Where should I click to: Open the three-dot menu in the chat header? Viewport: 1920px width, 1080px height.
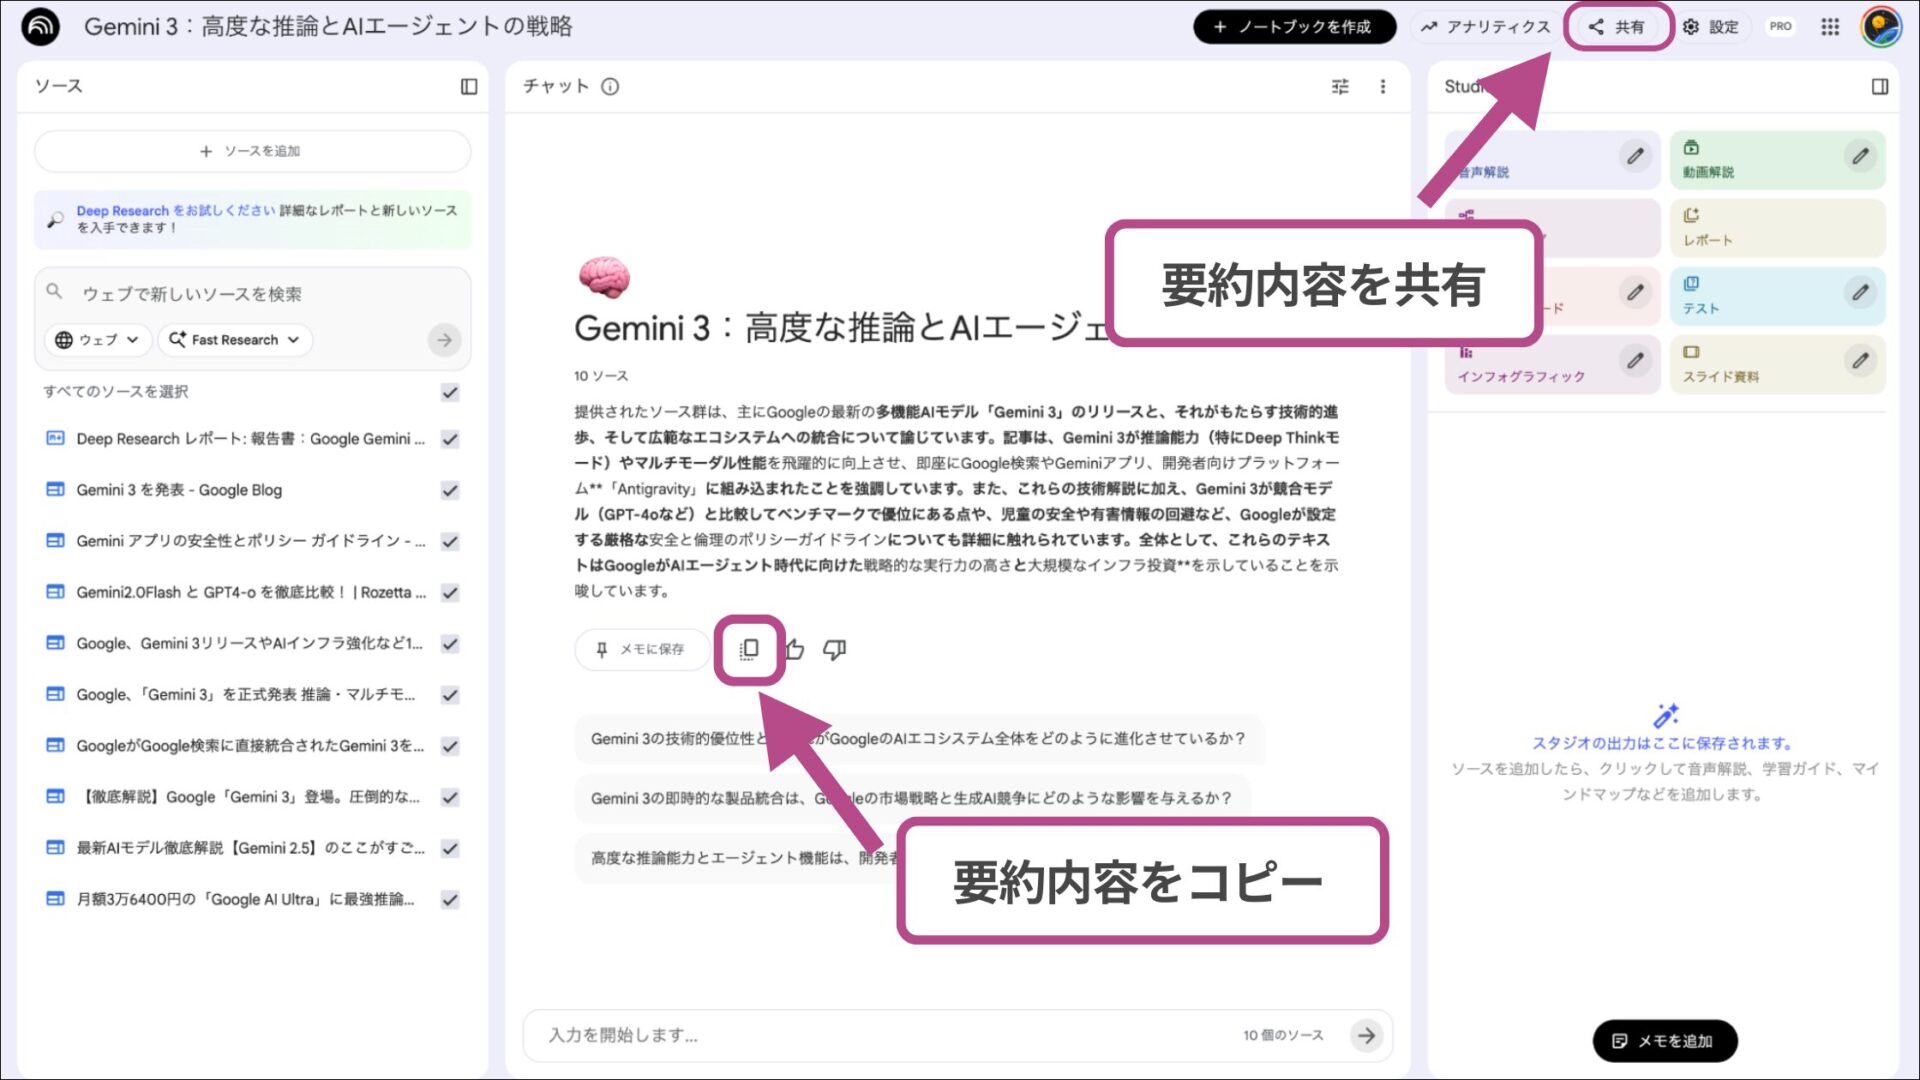coord(1383,87)
